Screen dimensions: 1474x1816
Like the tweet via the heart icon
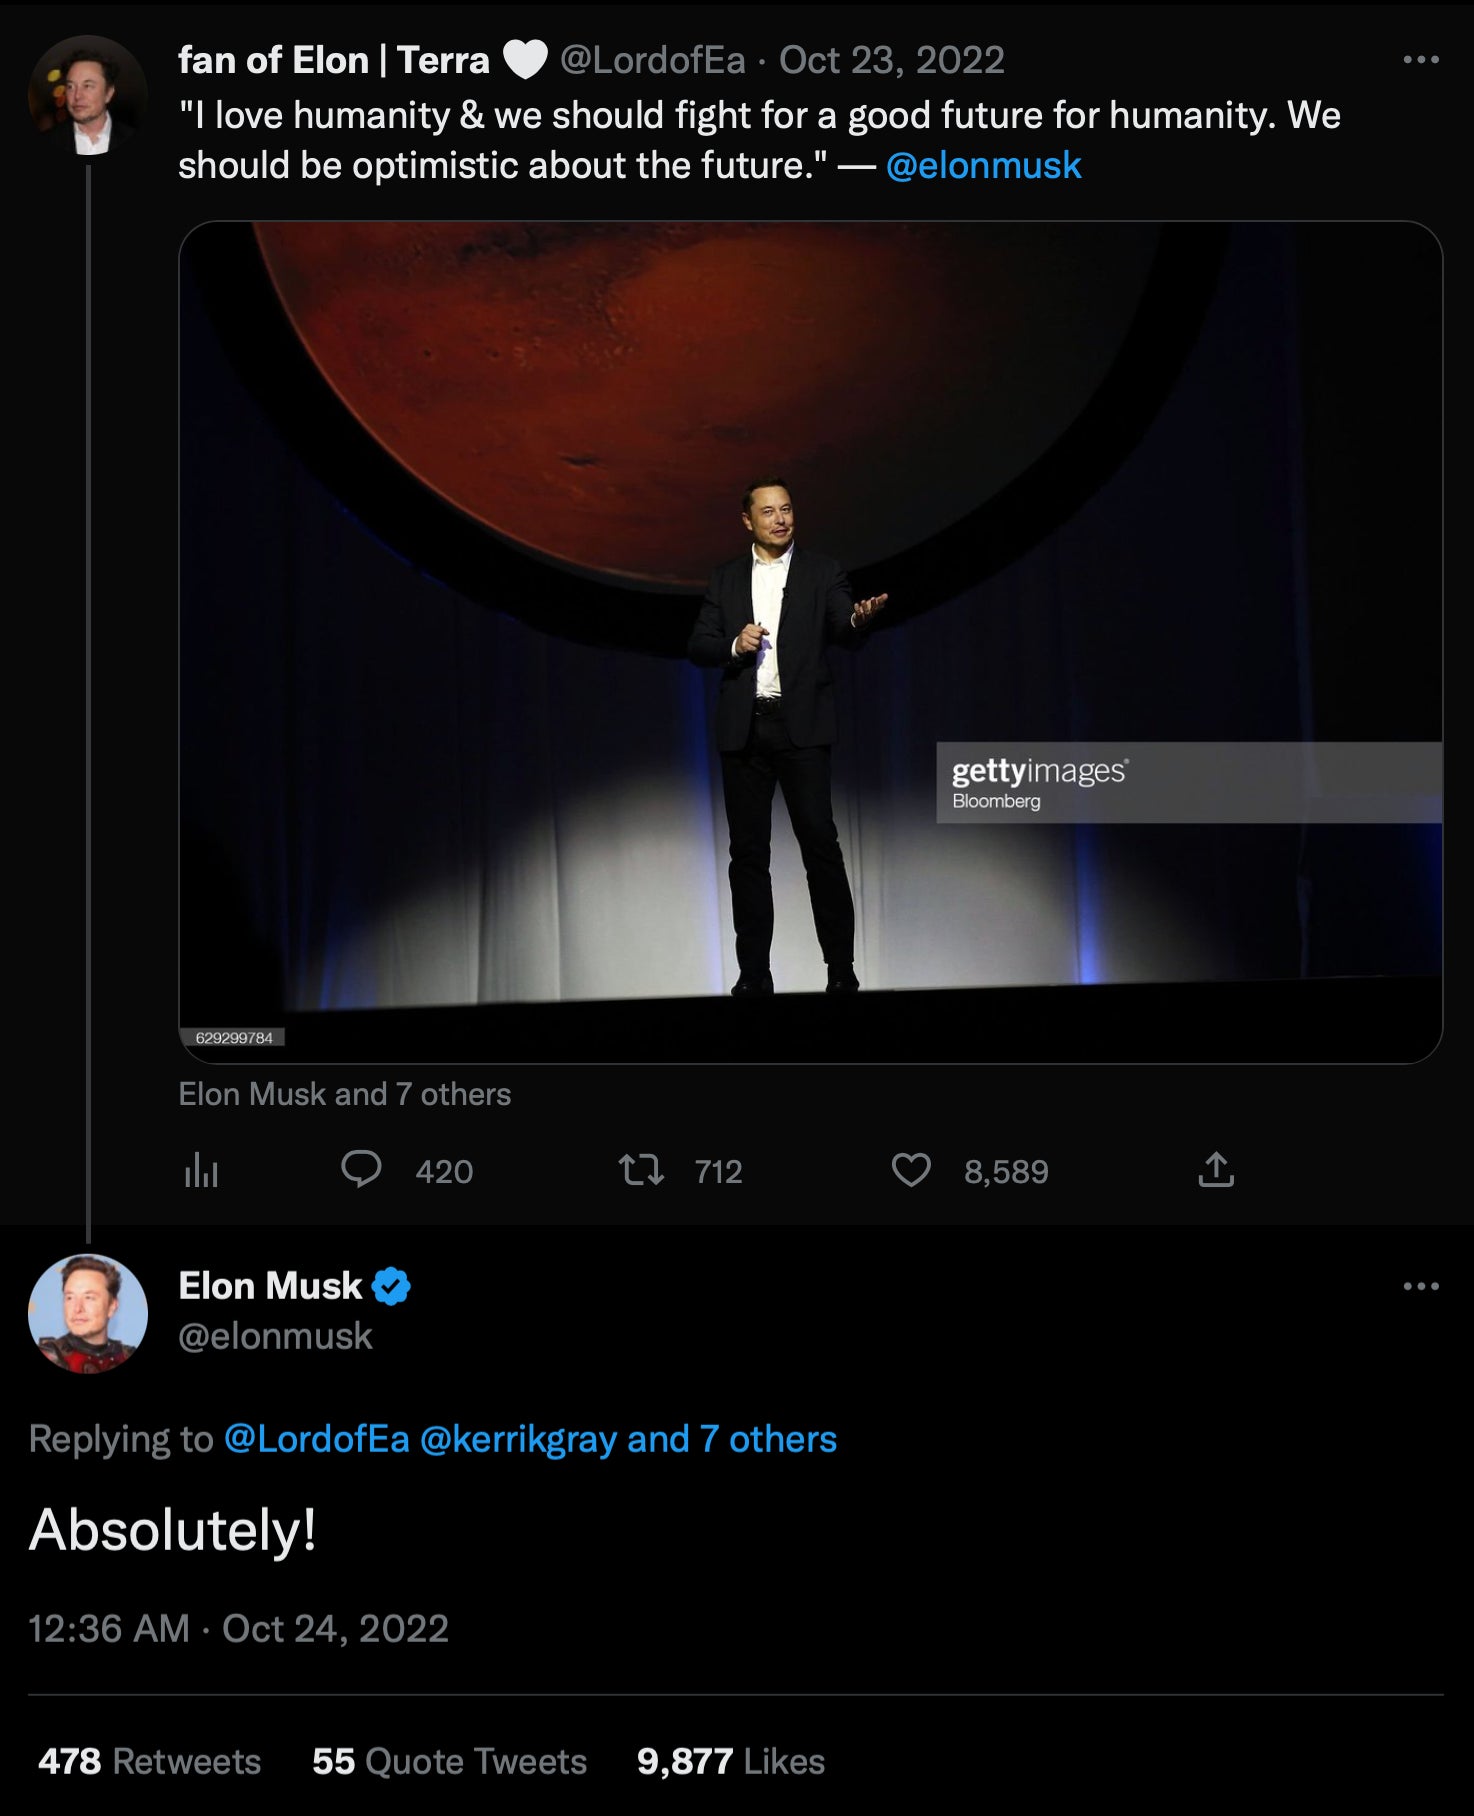point(913,1171)
